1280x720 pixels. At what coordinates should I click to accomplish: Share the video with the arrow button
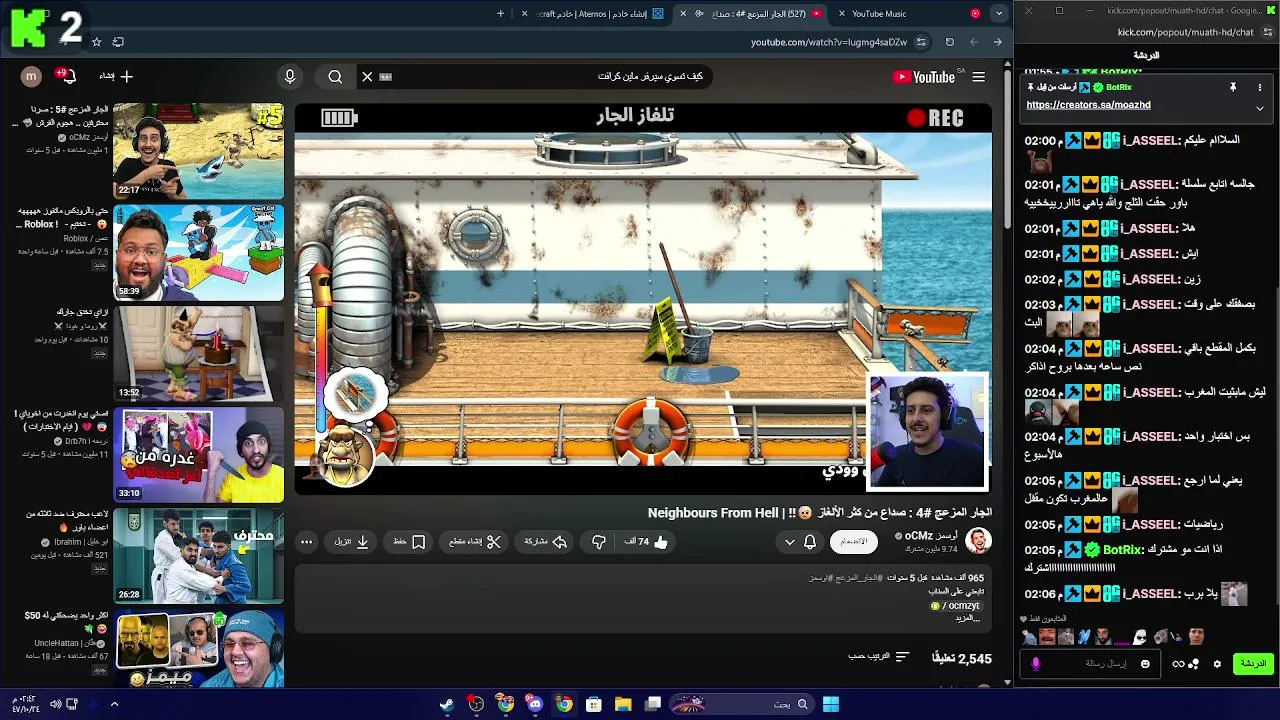(x=546, y=542)
